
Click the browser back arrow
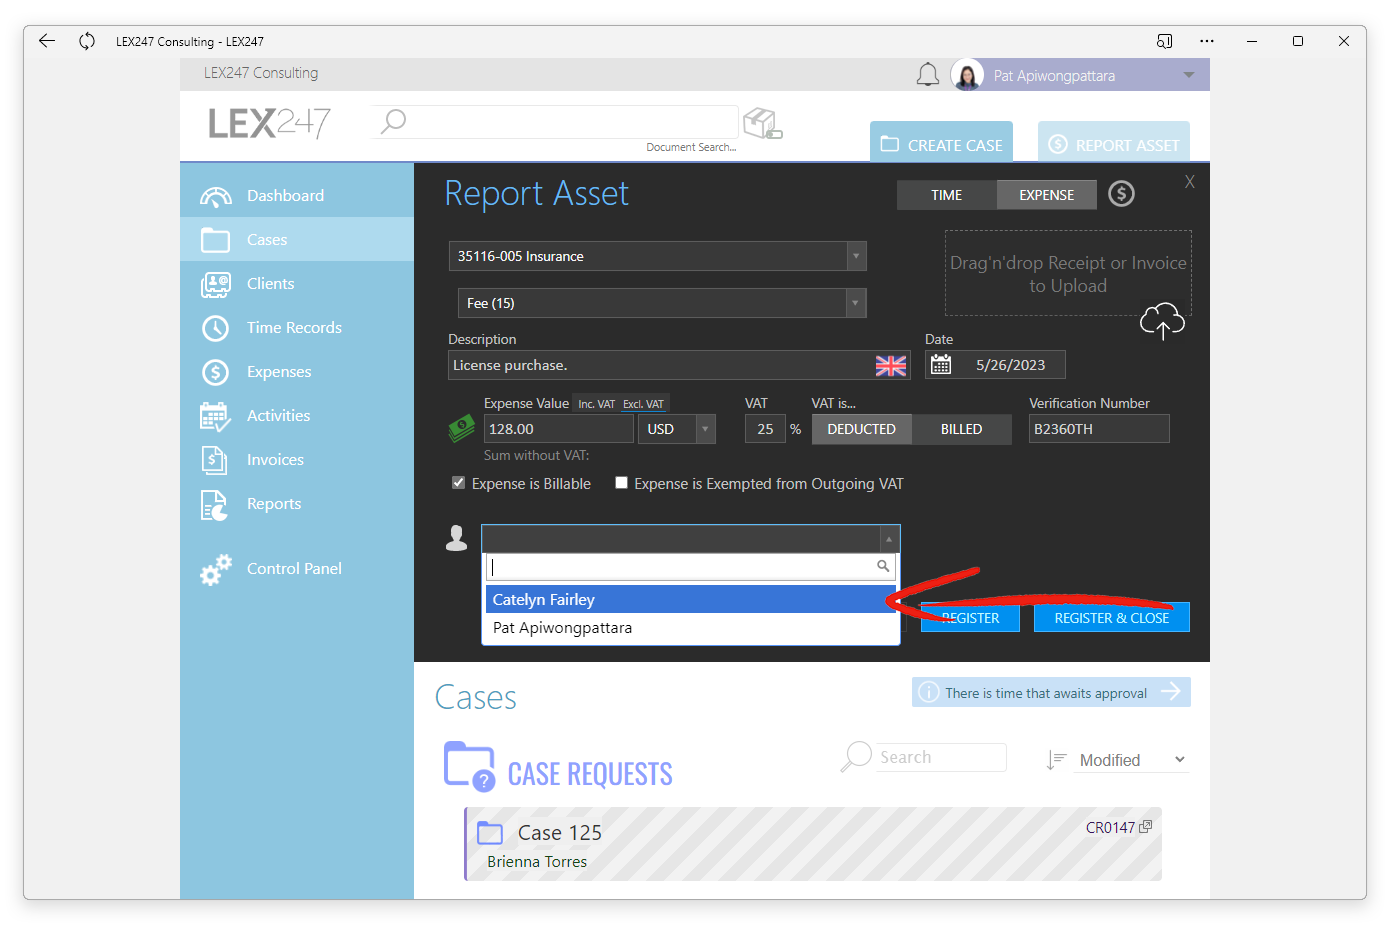pyautogui.click(x=47, y=41)
